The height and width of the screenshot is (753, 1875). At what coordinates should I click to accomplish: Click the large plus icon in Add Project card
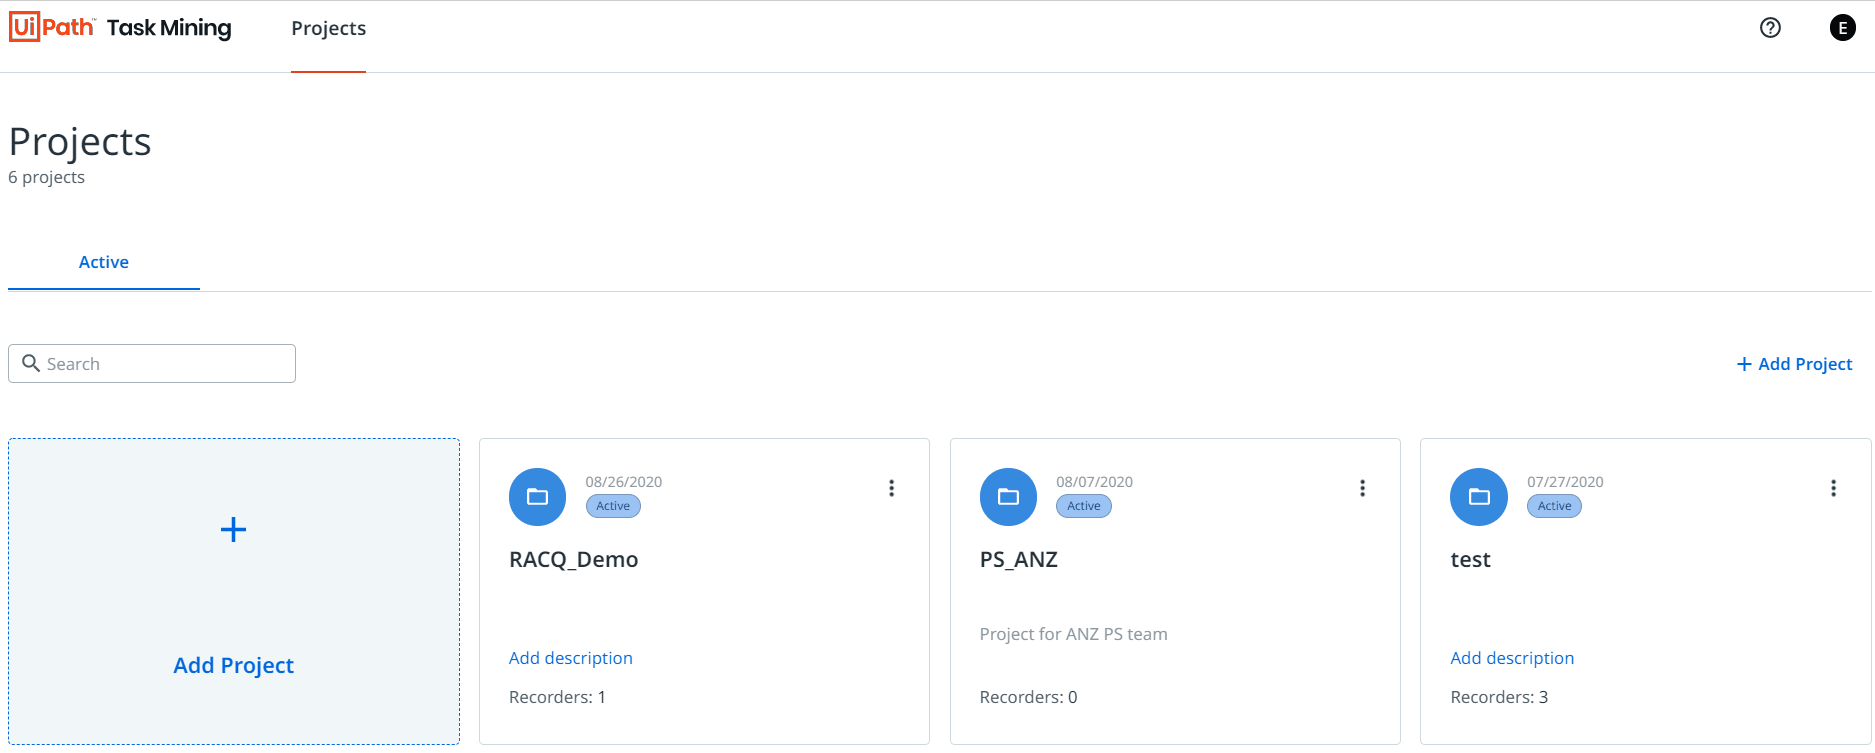point(233,529)
